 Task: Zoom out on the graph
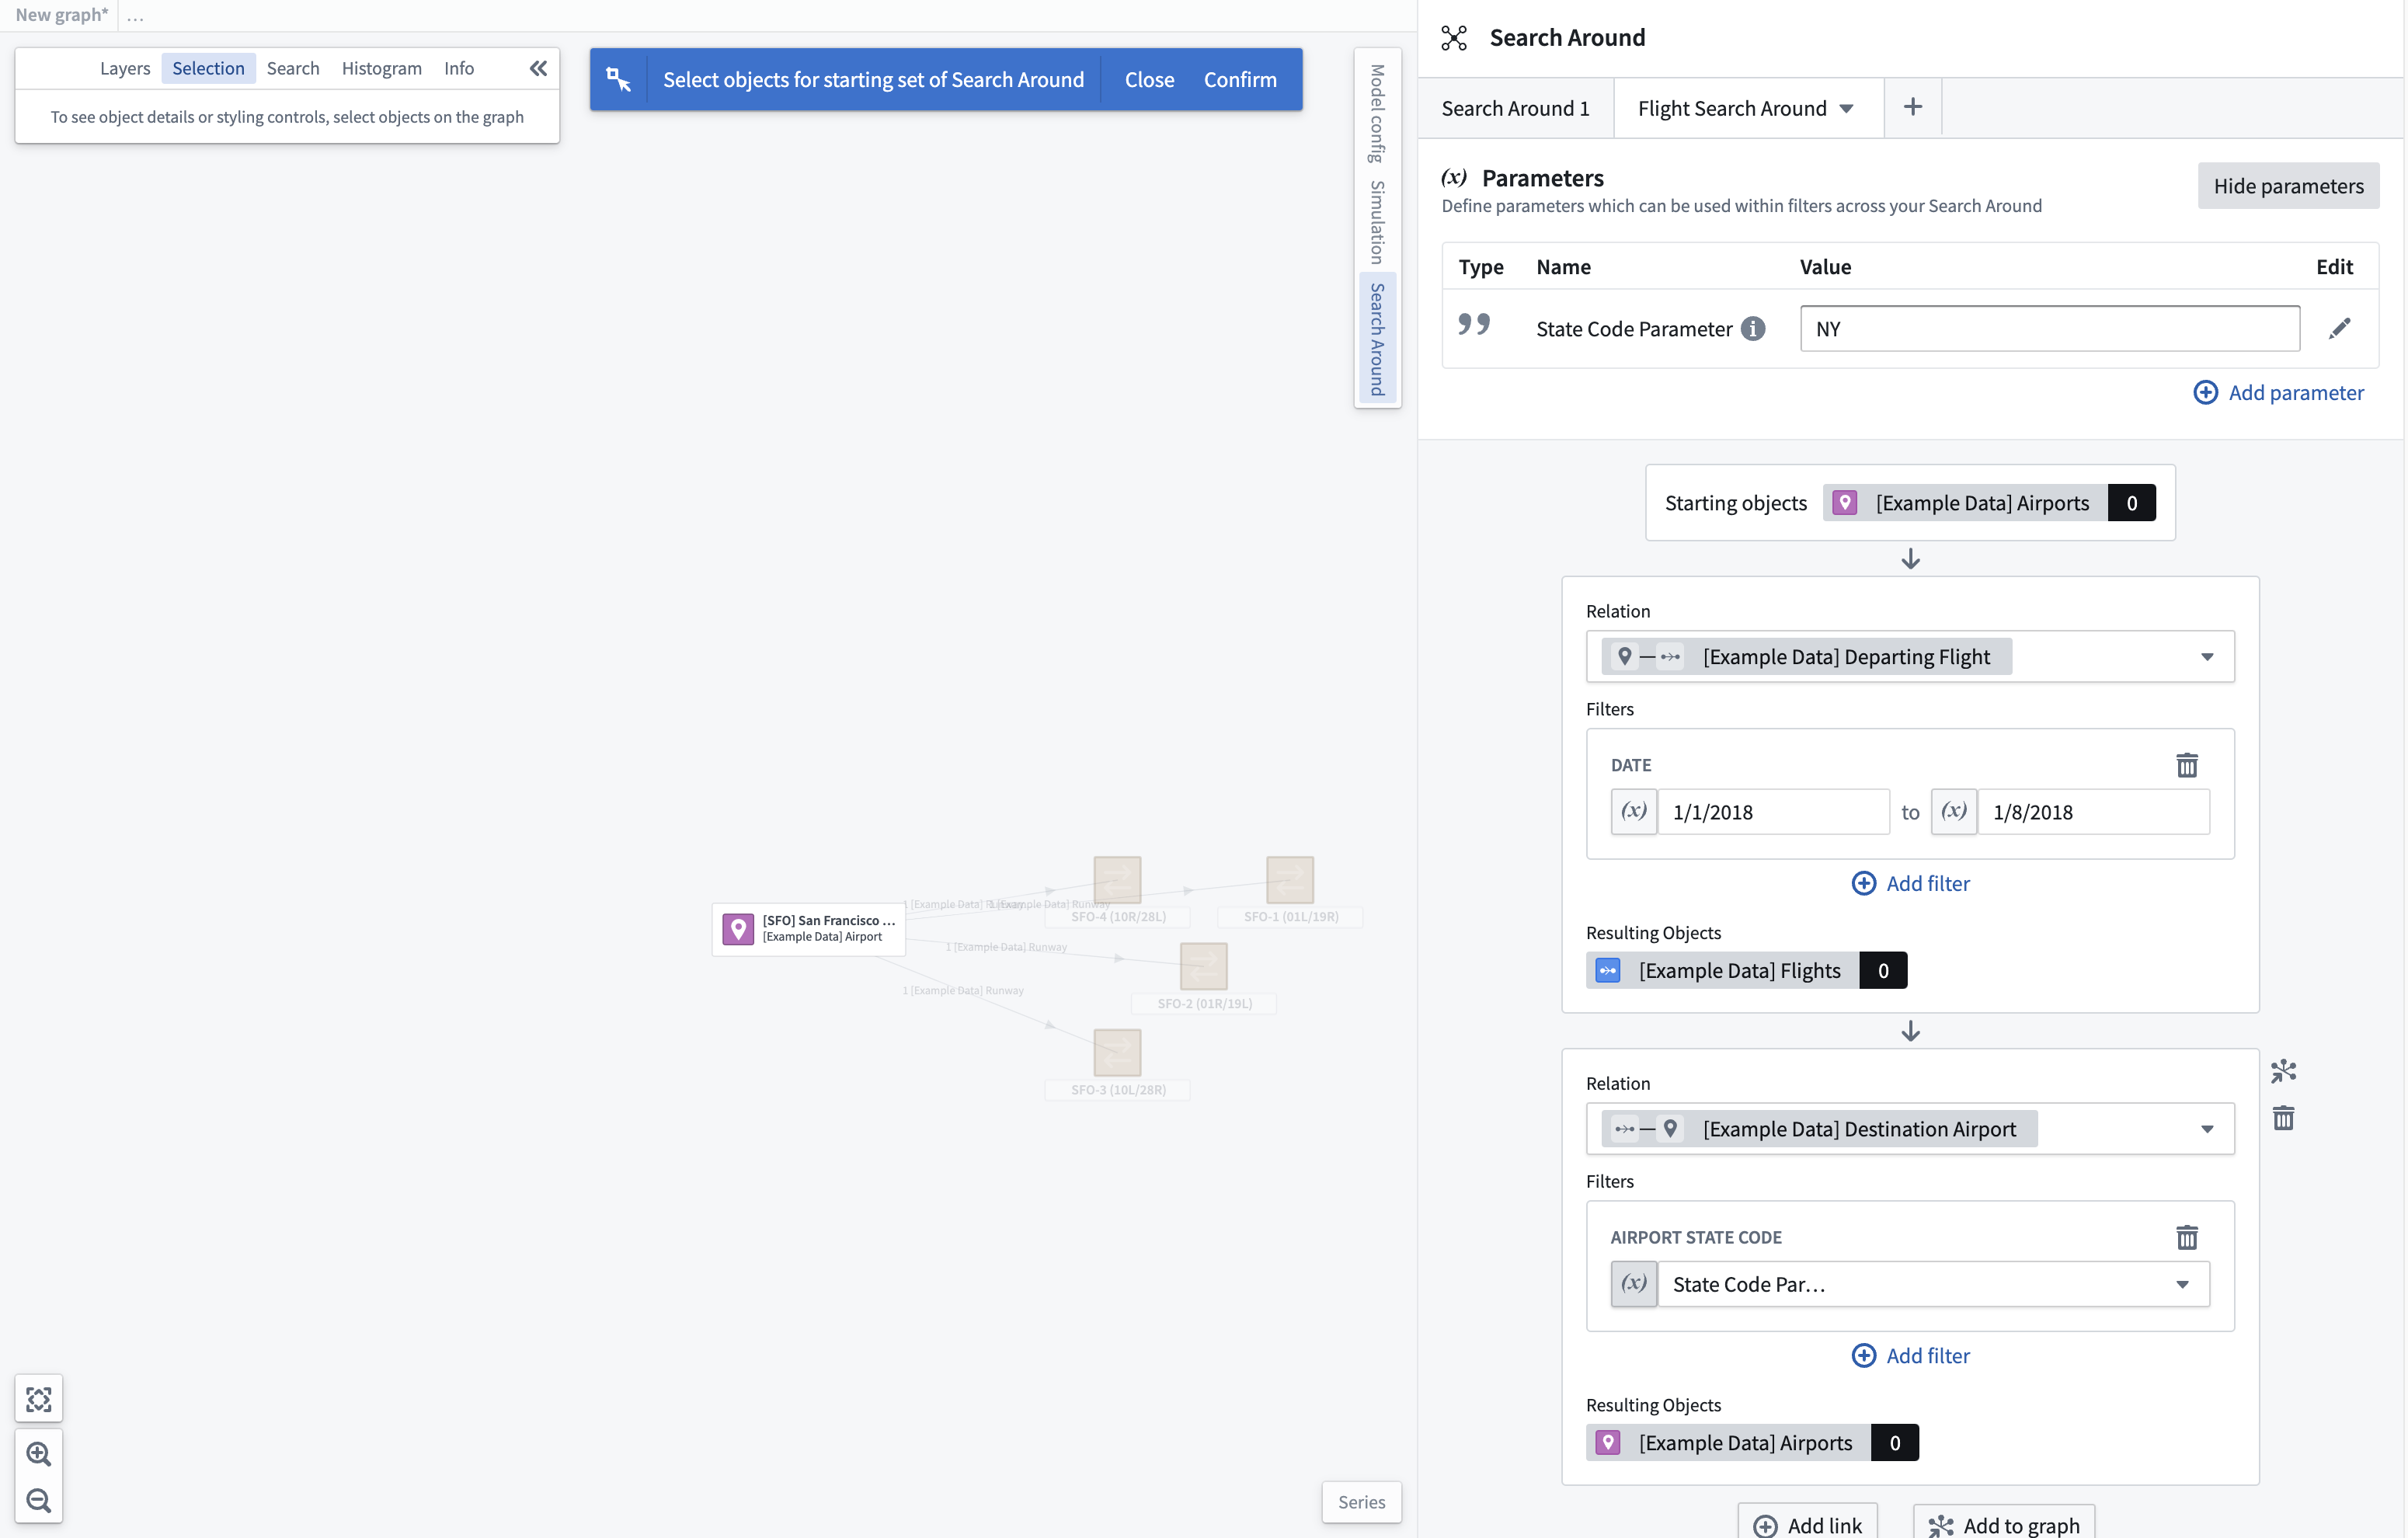pyautogui.click(x=39, y=1500)
